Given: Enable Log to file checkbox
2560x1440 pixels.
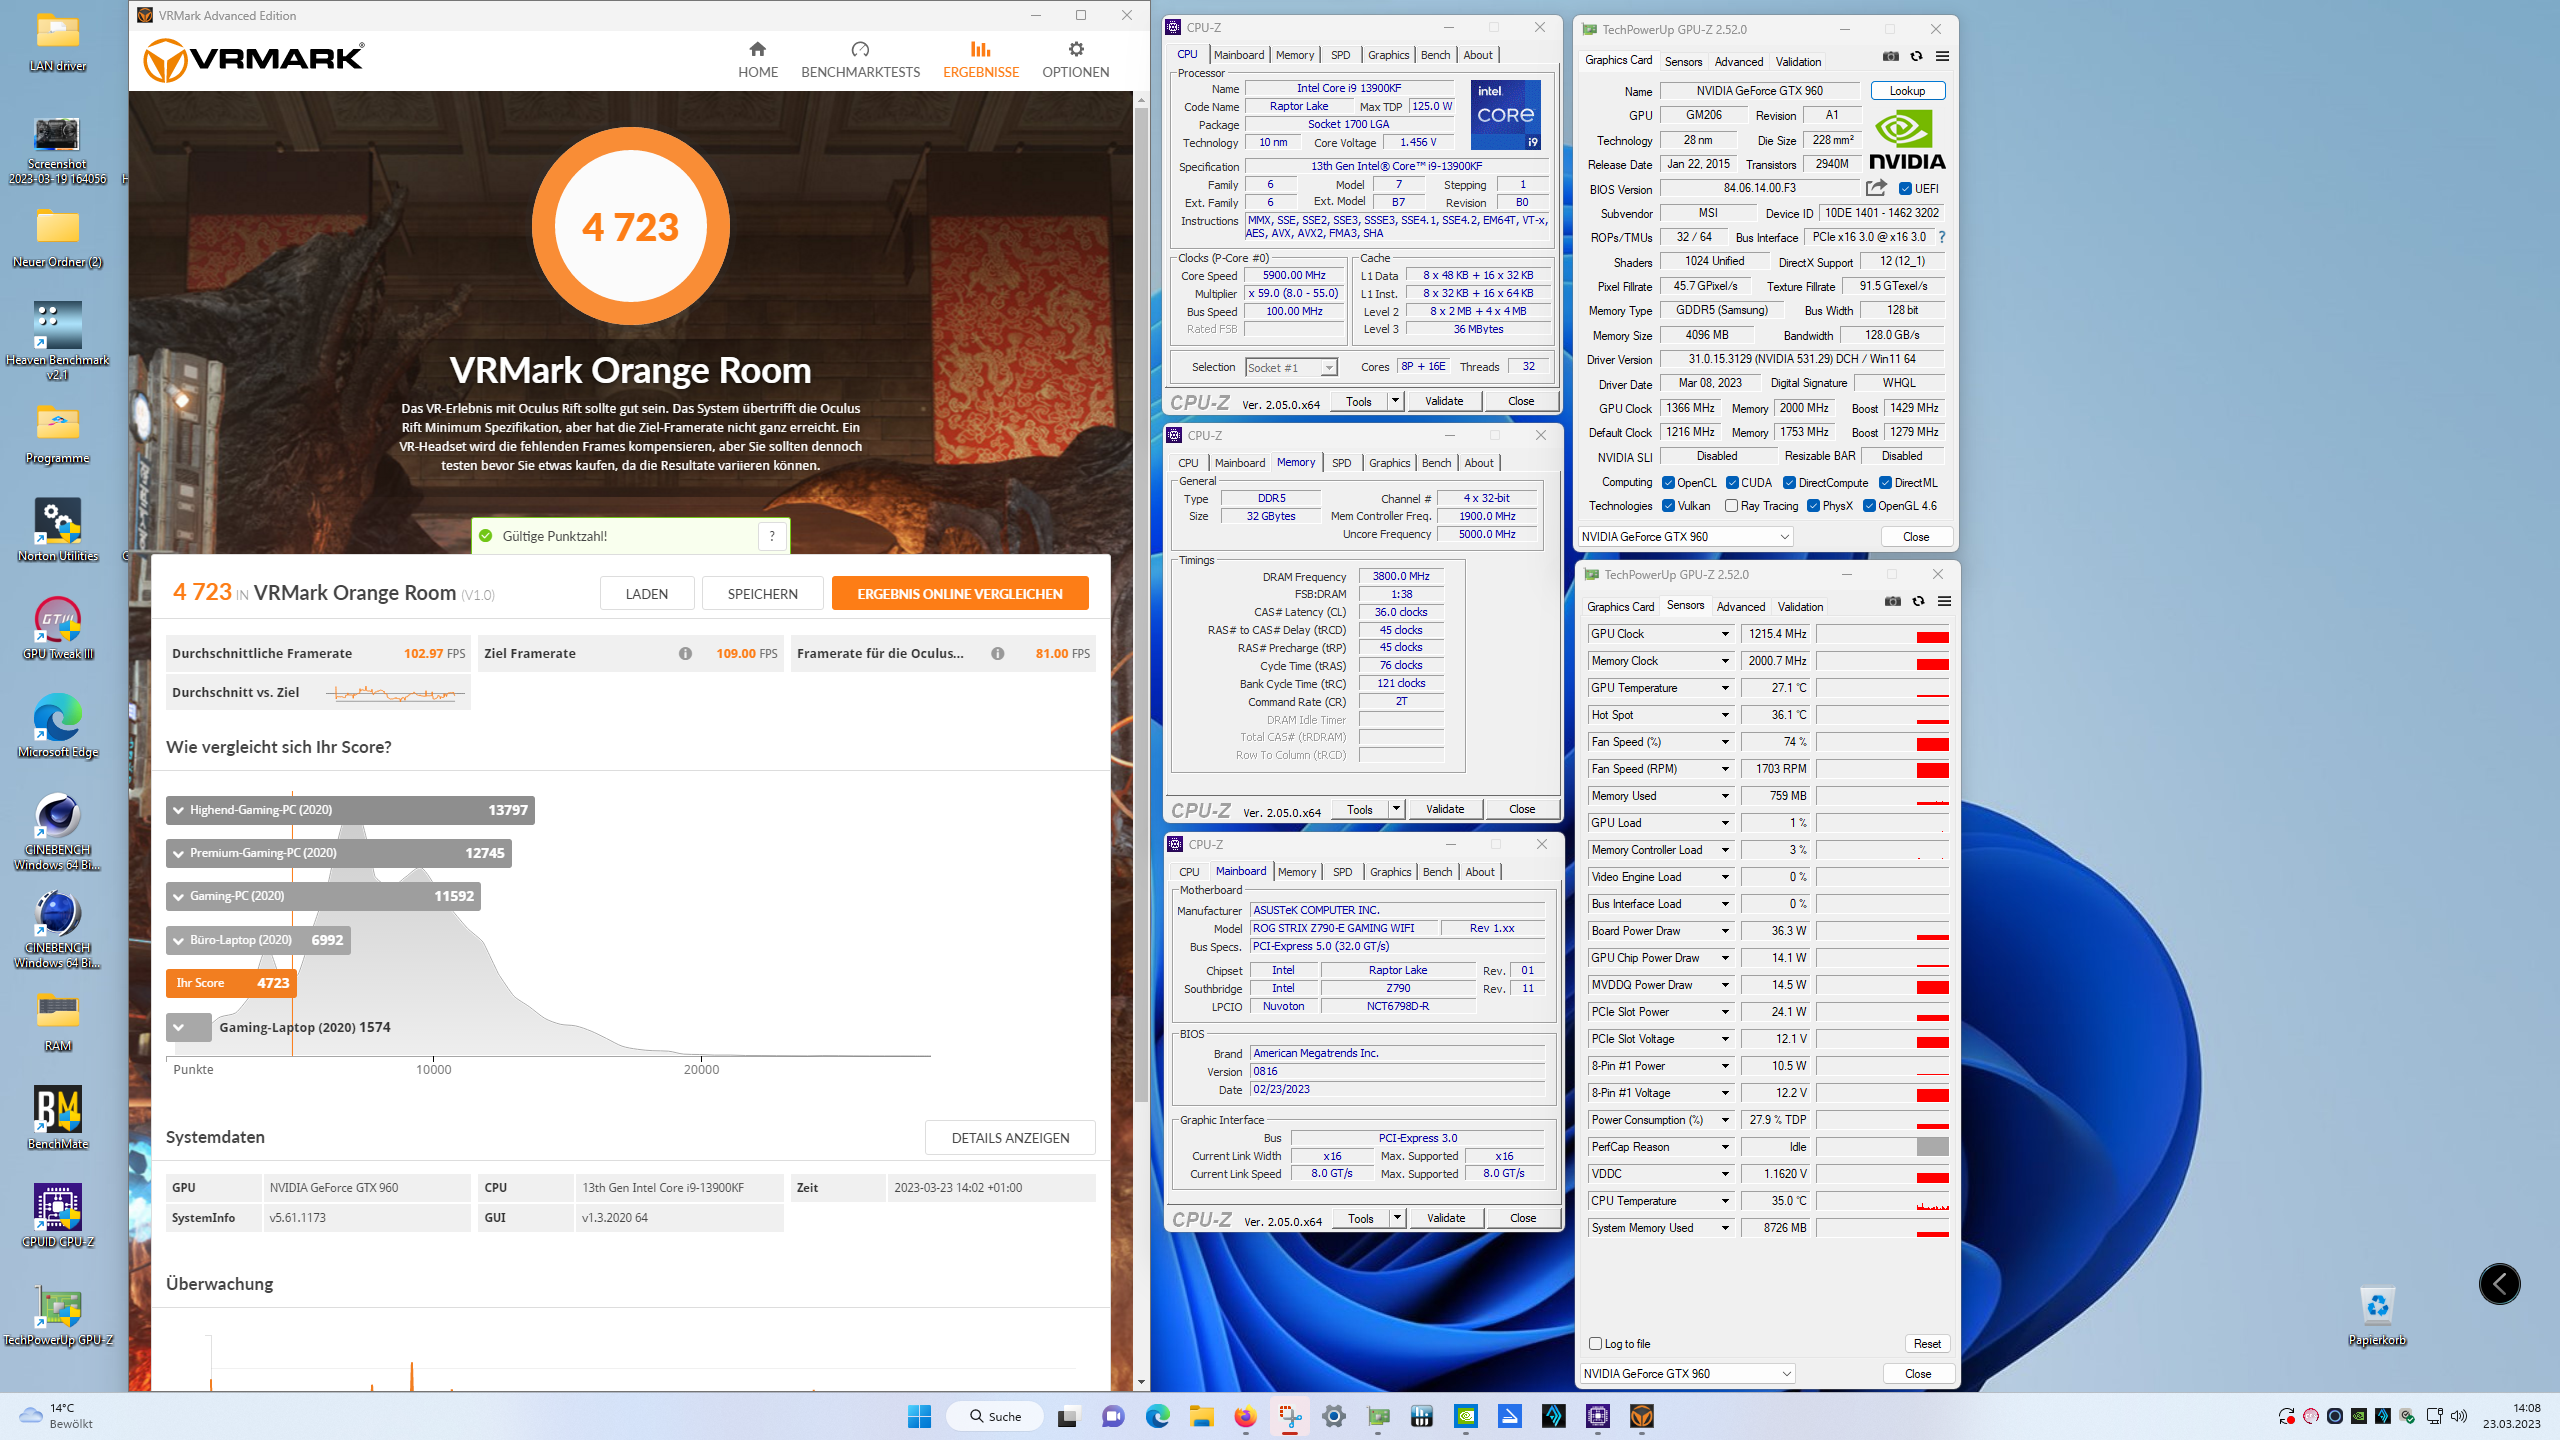Looking at the screenshot, I should [x=1596, y=1343].
